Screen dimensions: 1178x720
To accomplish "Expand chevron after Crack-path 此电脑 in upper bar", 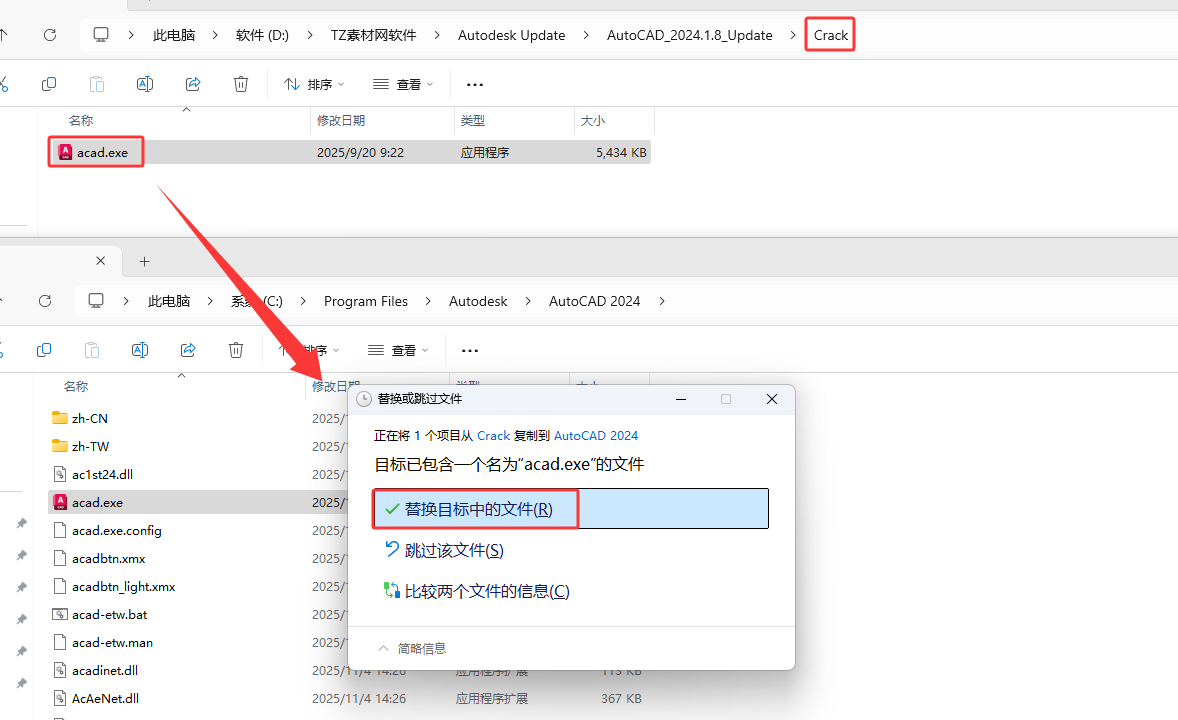I will (215, 35).
